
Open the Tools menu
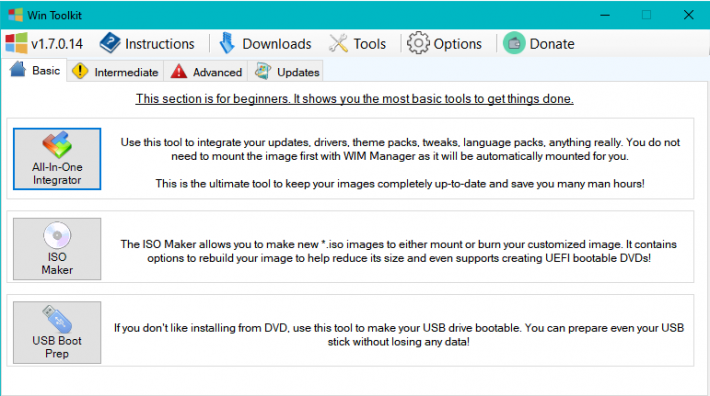pyautogui.click(x=358, y=43)
